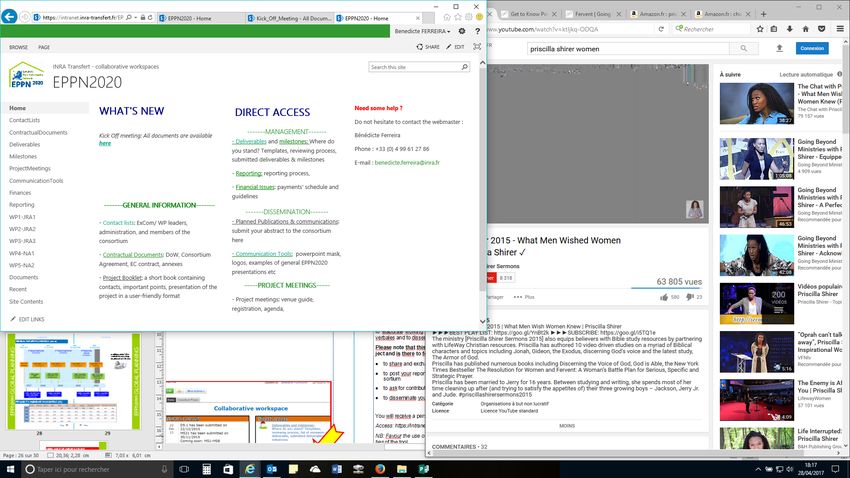Share the SharePoint site
This screenshot has height=478, width=850.
pyautogui.click(x=428, y=47)
